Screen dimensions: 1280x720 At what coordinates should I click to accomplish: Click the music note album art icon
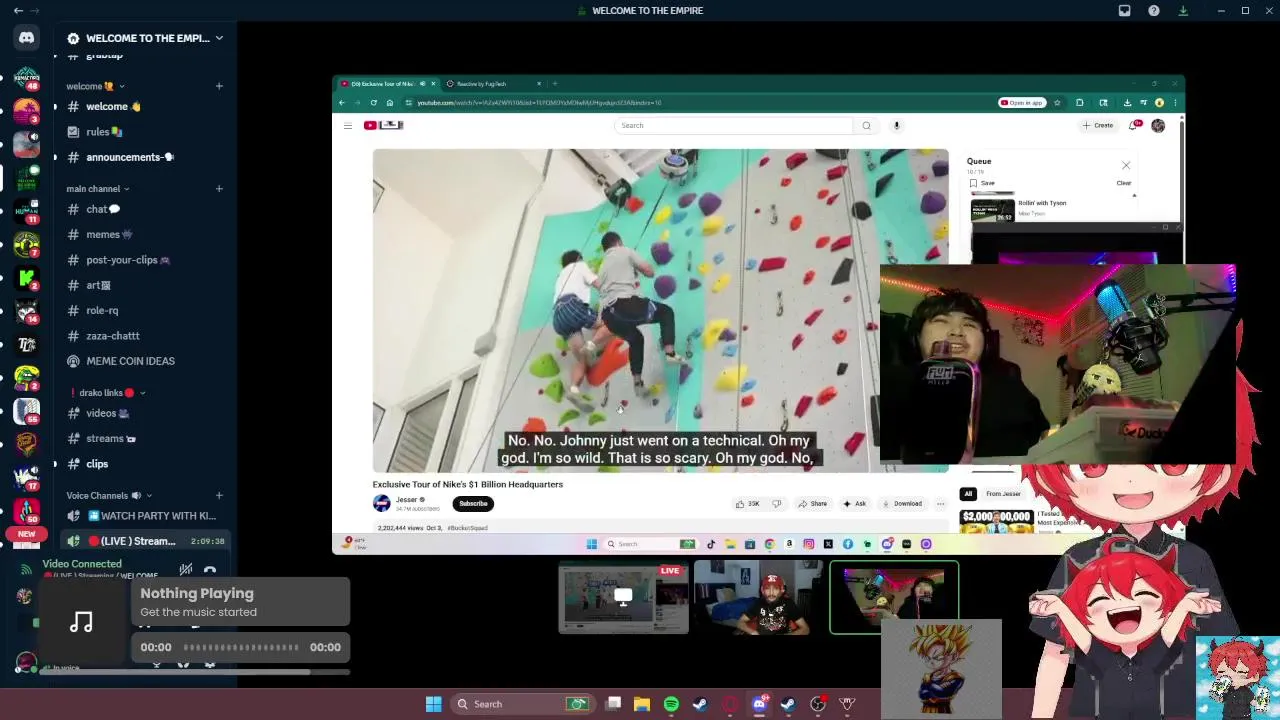(82, 623)
